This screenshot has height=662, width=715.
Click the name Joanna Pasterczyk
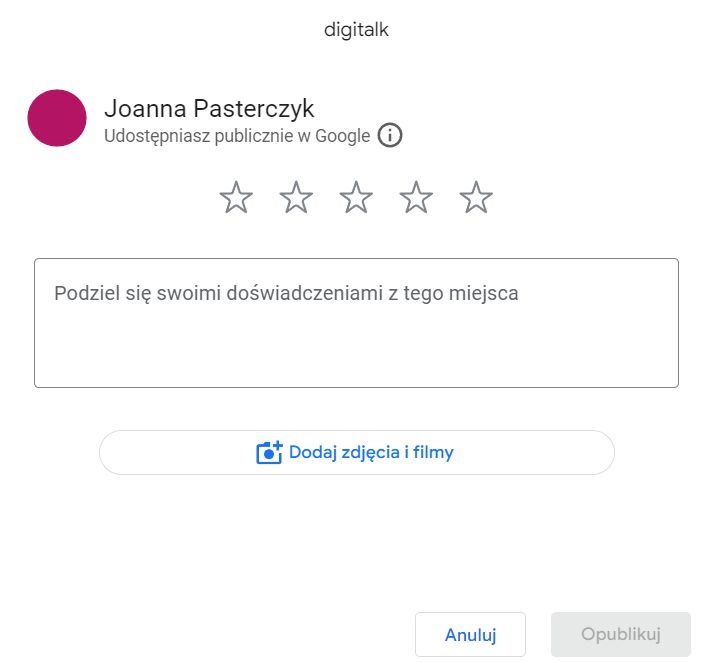pyautogui.click(x=209, y=109)
